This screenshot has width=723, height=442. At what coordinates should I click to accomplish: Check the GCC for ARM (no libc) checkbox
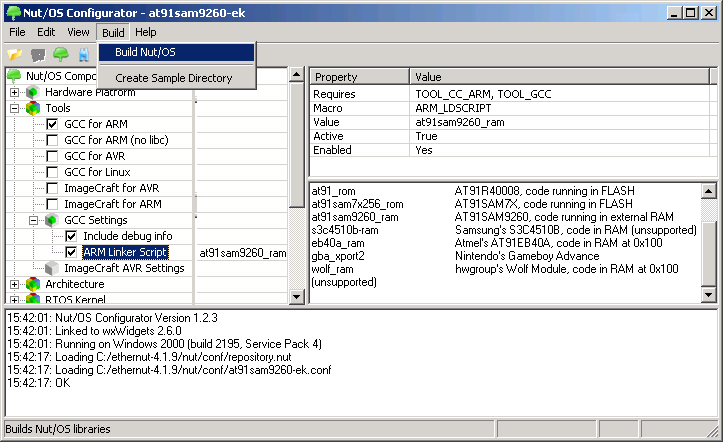coord(52,140)
